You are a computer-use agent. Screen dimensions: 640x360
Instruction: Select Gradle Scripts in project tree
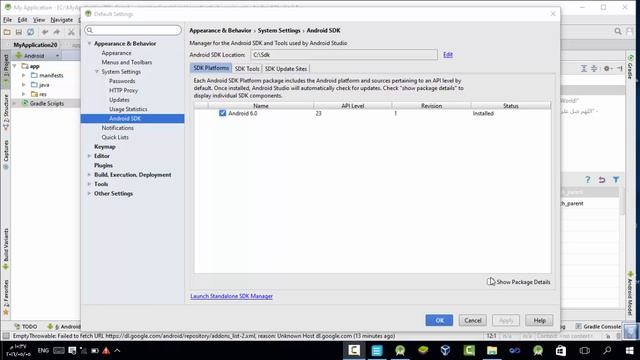point(47,103)
